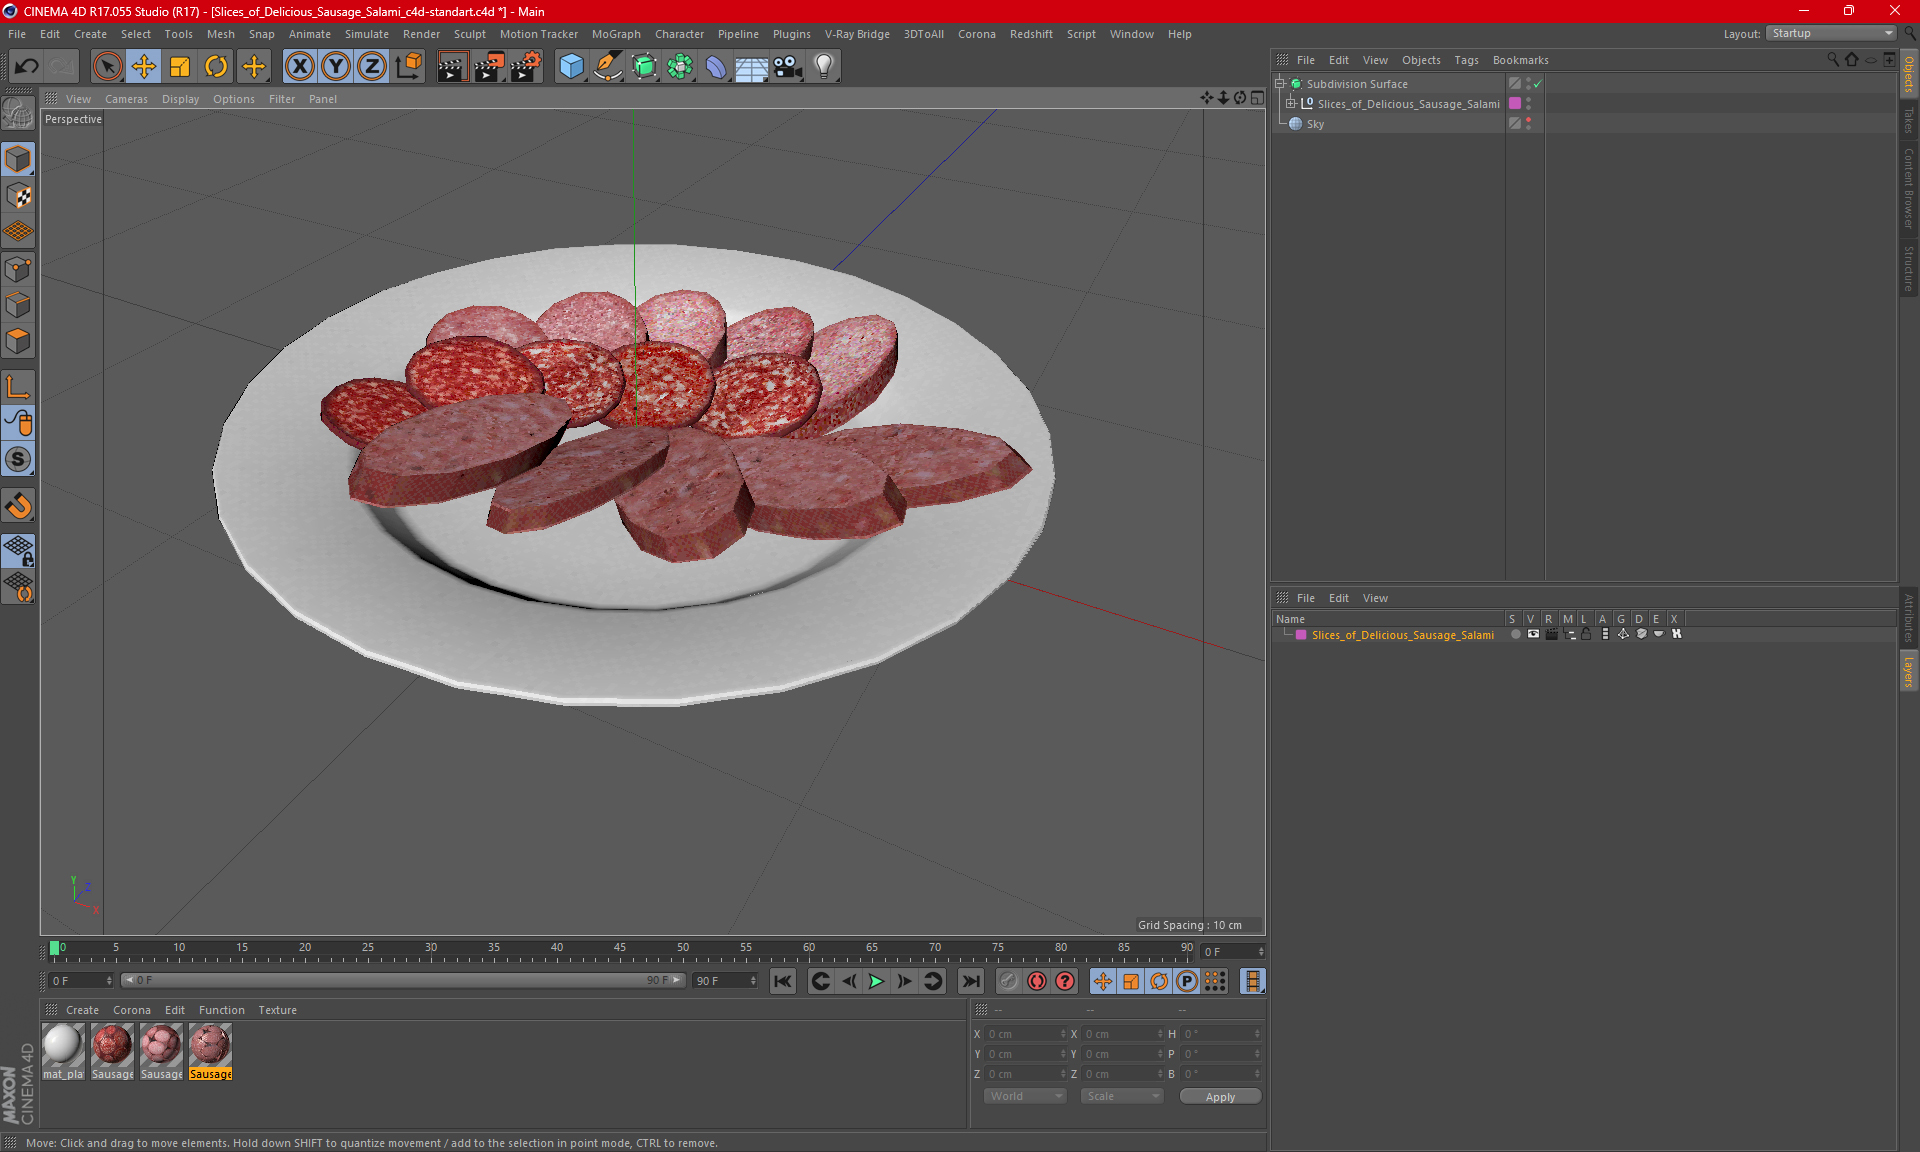Click Render View clapperboard icon
Screen dimensions: 1920x1152
pos(452,67)
